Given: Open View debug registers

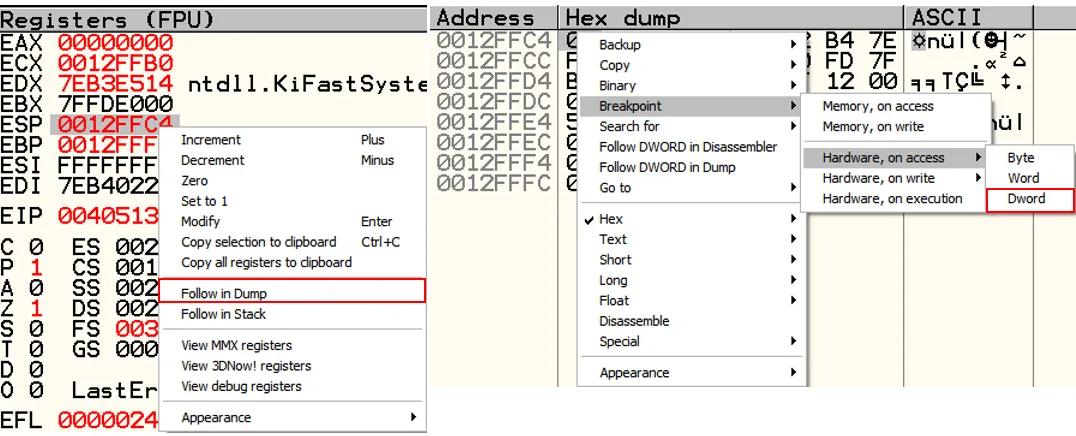Looking at the screenshot, I should [x=241, y=386].
